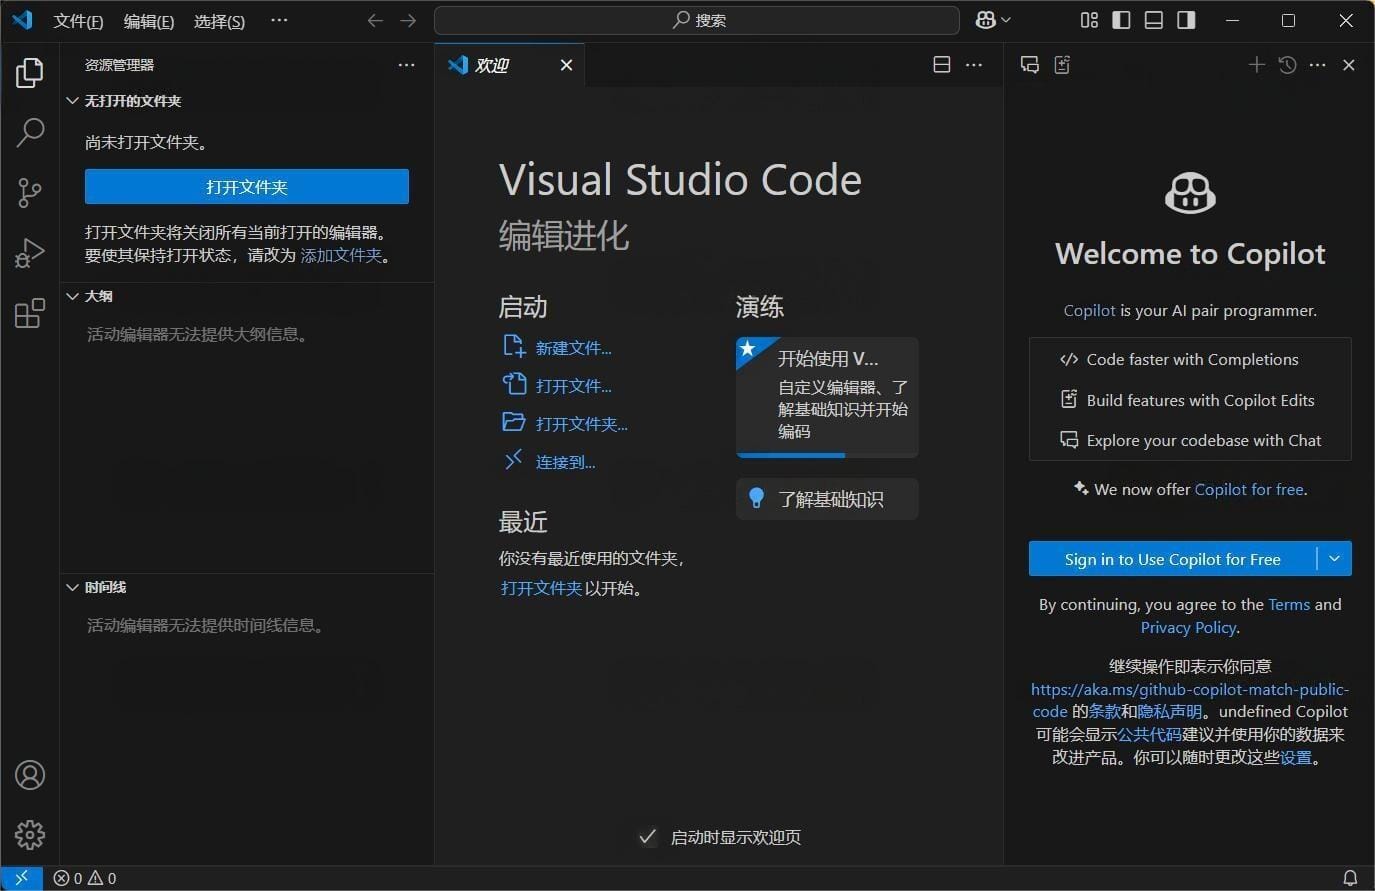Open Run and Debug view

pos(30,252)
